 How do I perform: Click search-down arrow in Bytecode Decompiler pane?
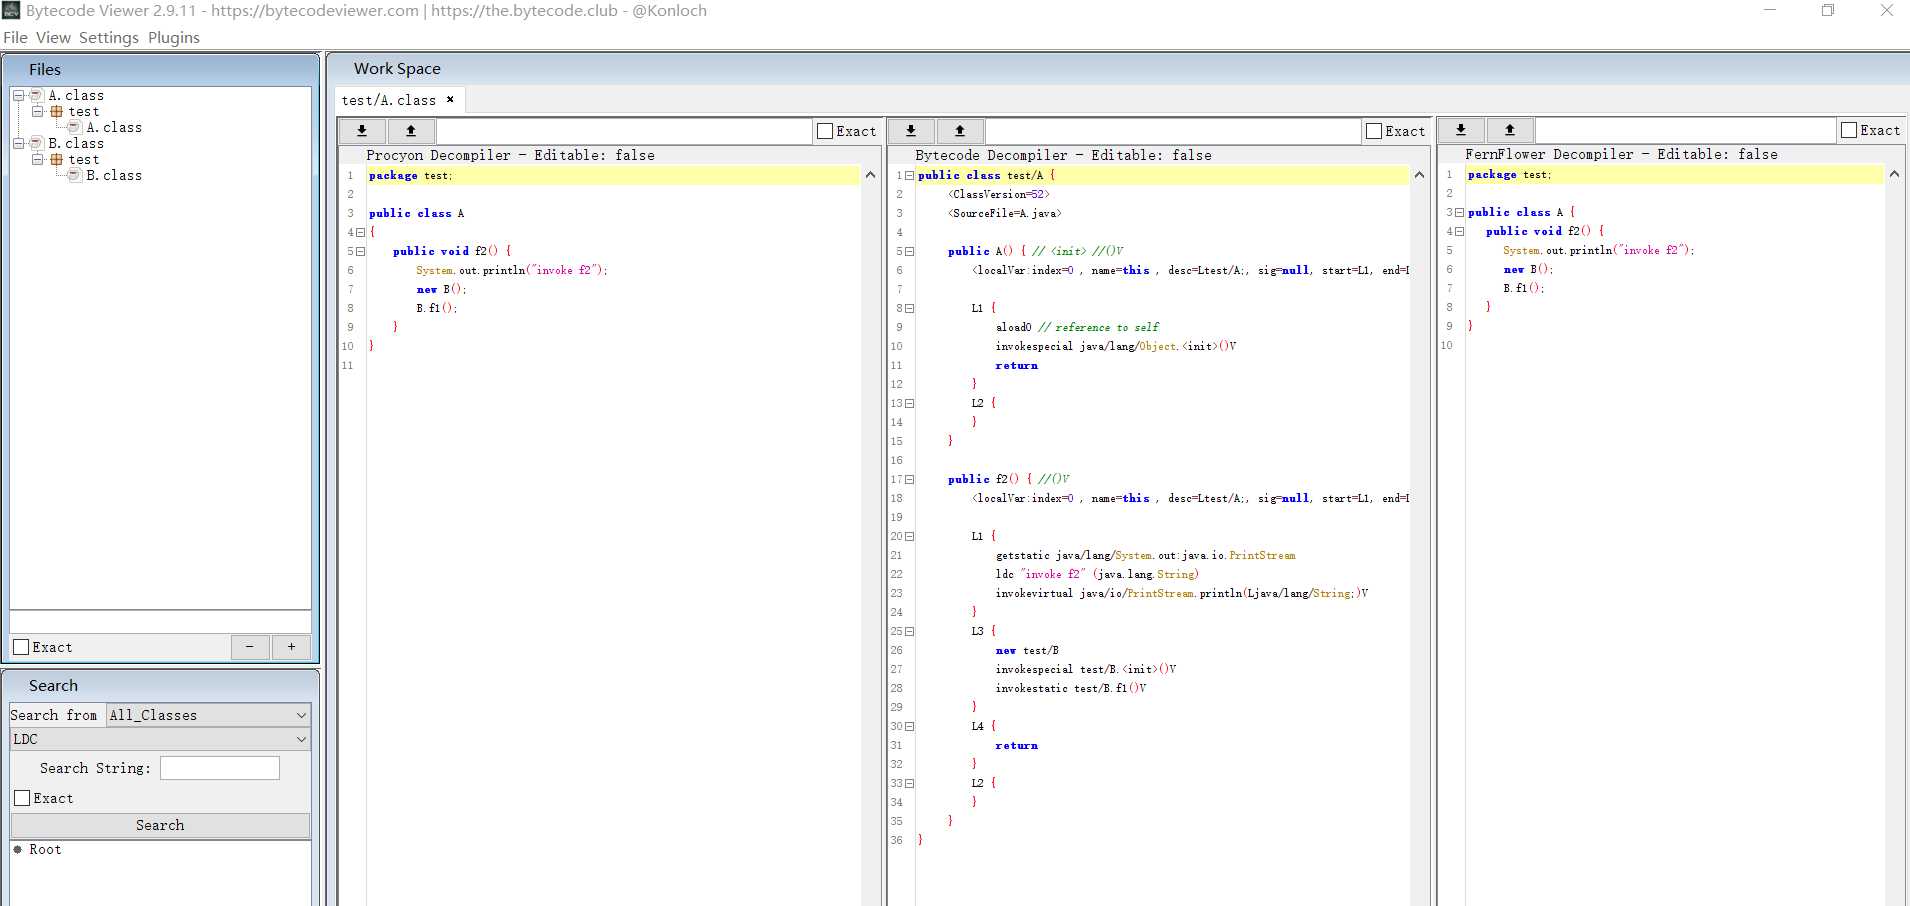(x=911, y=131)
